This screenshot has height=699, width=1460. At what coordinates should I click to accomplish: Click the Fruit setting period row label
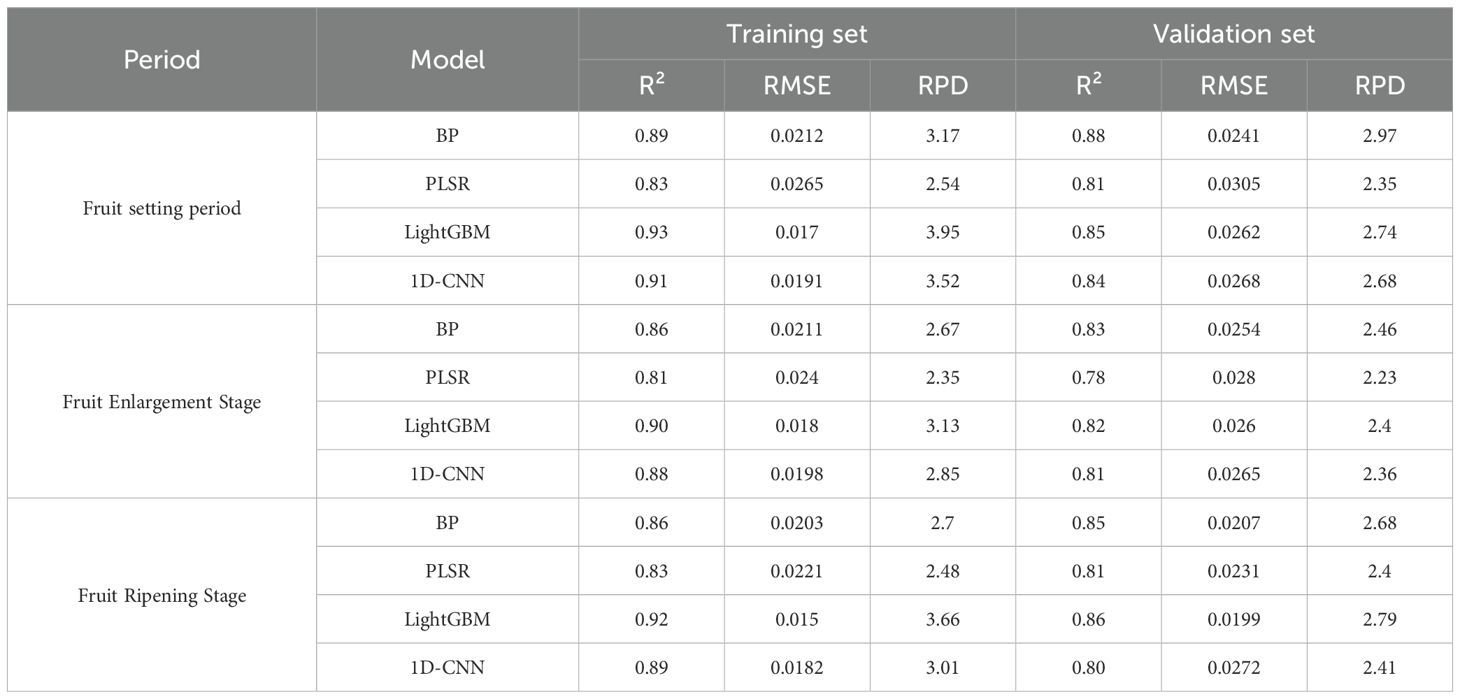pos(162,209)
